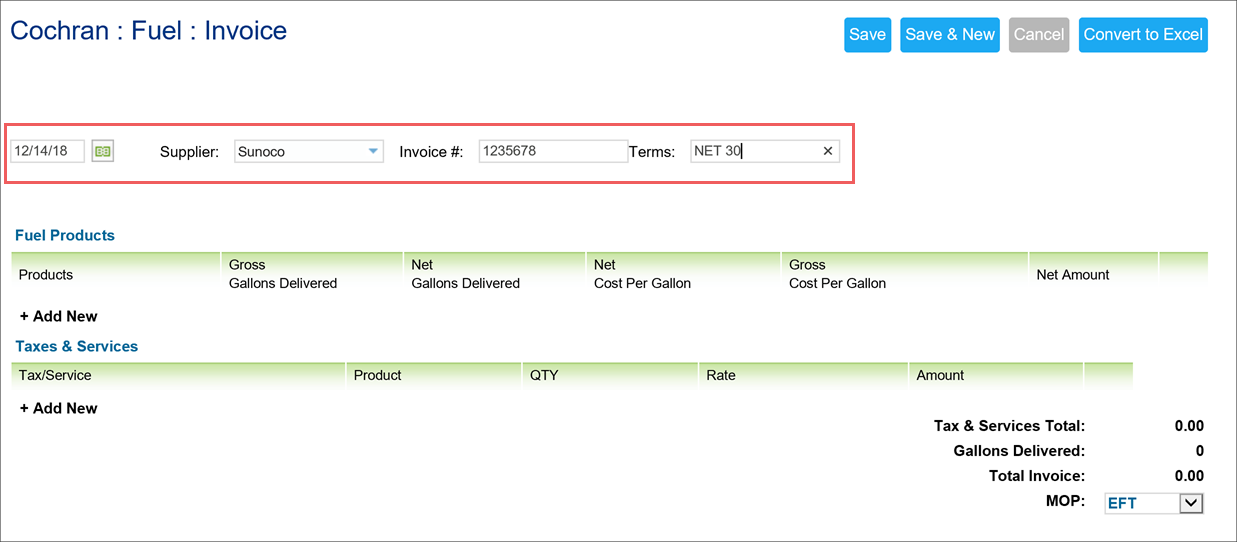The width and height of the screenshot is (1237, 542).
Task: Click the Net Amount column header
Action: tap(1073, 274)
